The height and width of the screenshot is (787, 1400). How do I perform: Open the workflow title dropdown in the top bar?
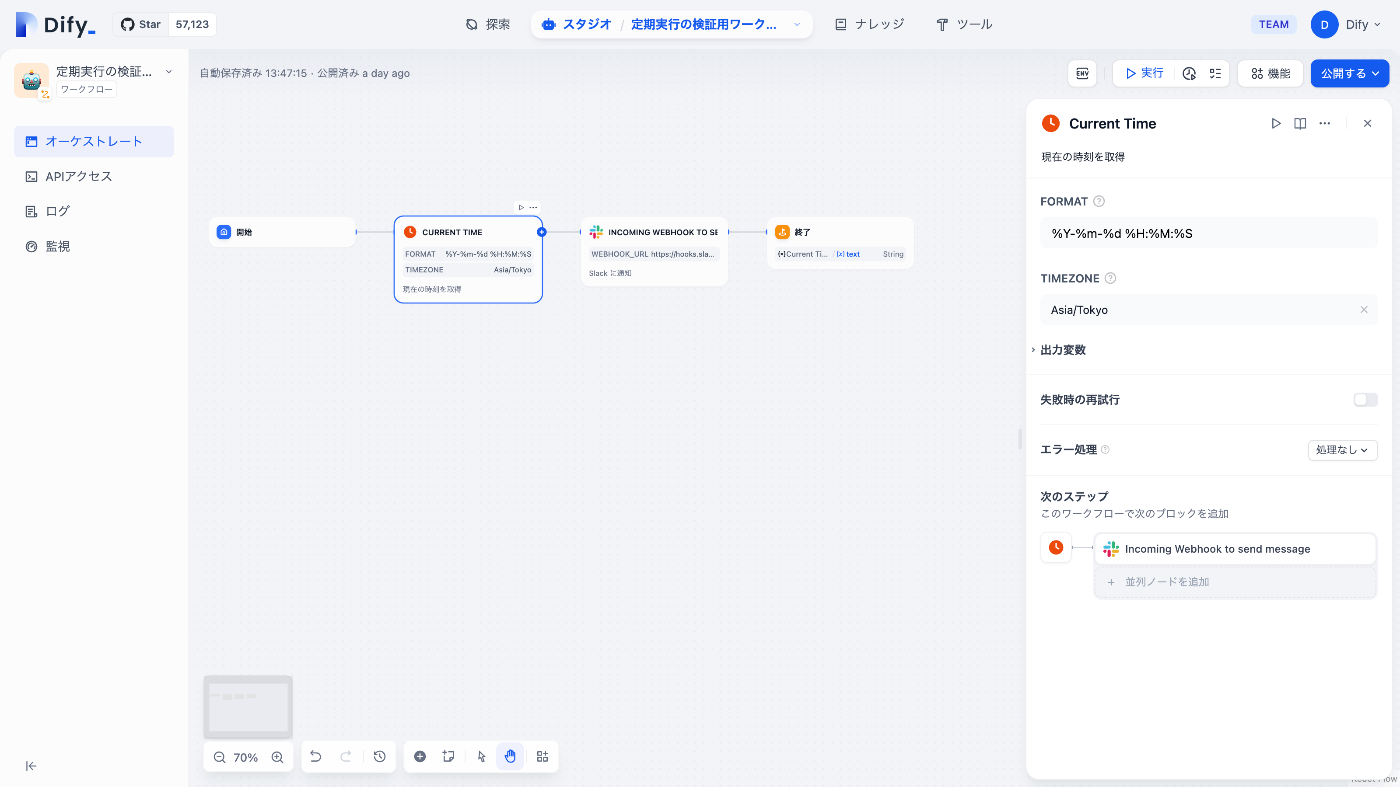point(796,23)
